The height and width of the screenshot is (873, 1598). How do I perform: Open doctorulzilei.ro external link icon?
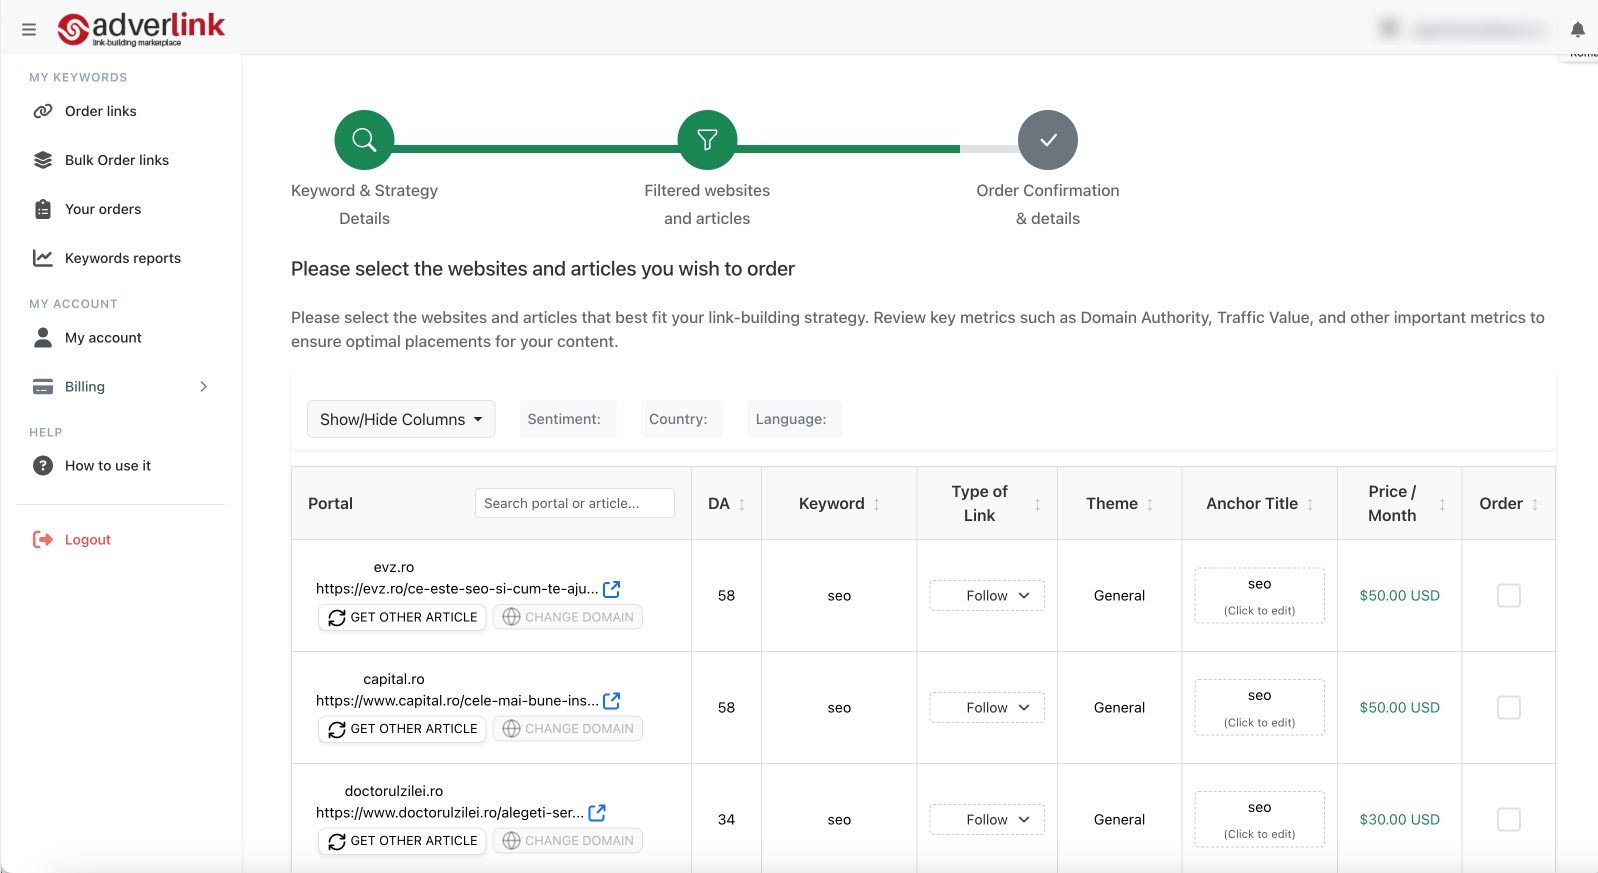(597, 813)
